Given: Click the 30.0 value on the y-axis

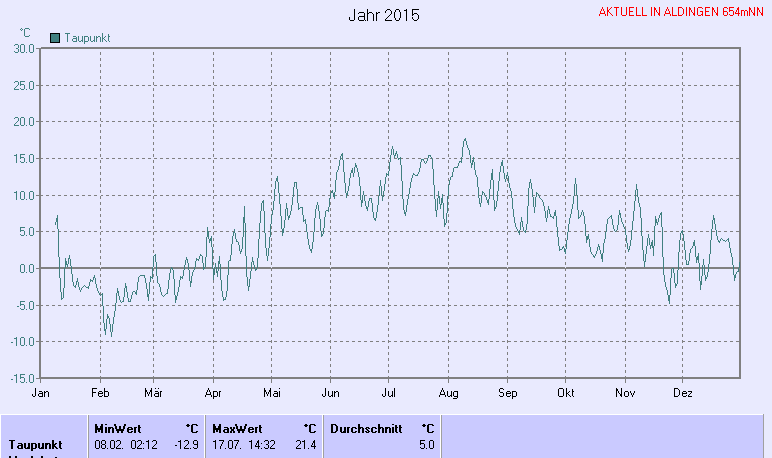Looking at the screenshot, I should pos(24,48).
